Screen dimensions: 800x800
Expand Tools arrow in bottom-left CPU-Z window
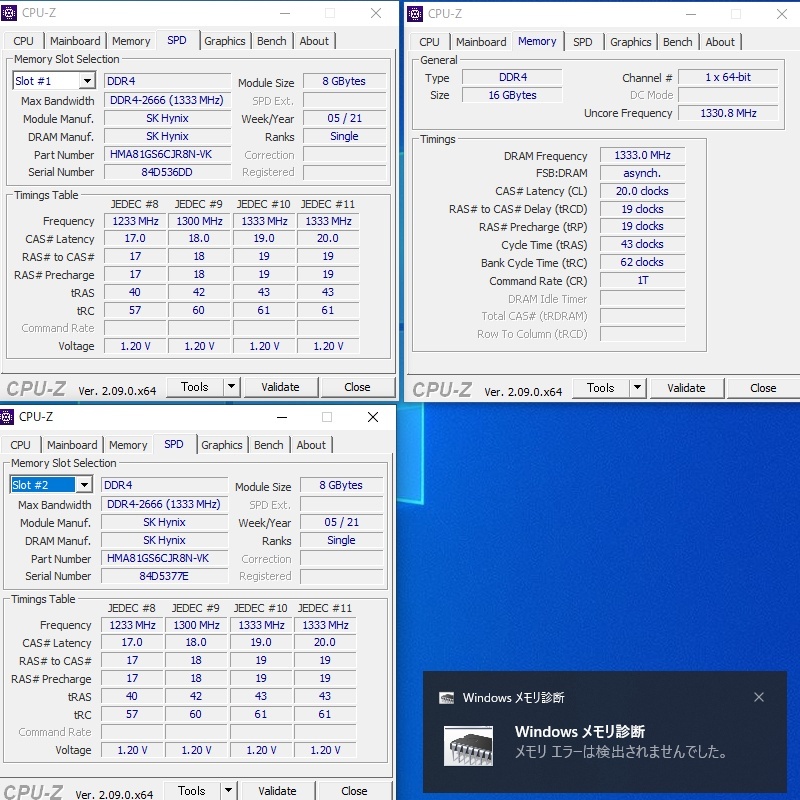click(x=229, y=791)
